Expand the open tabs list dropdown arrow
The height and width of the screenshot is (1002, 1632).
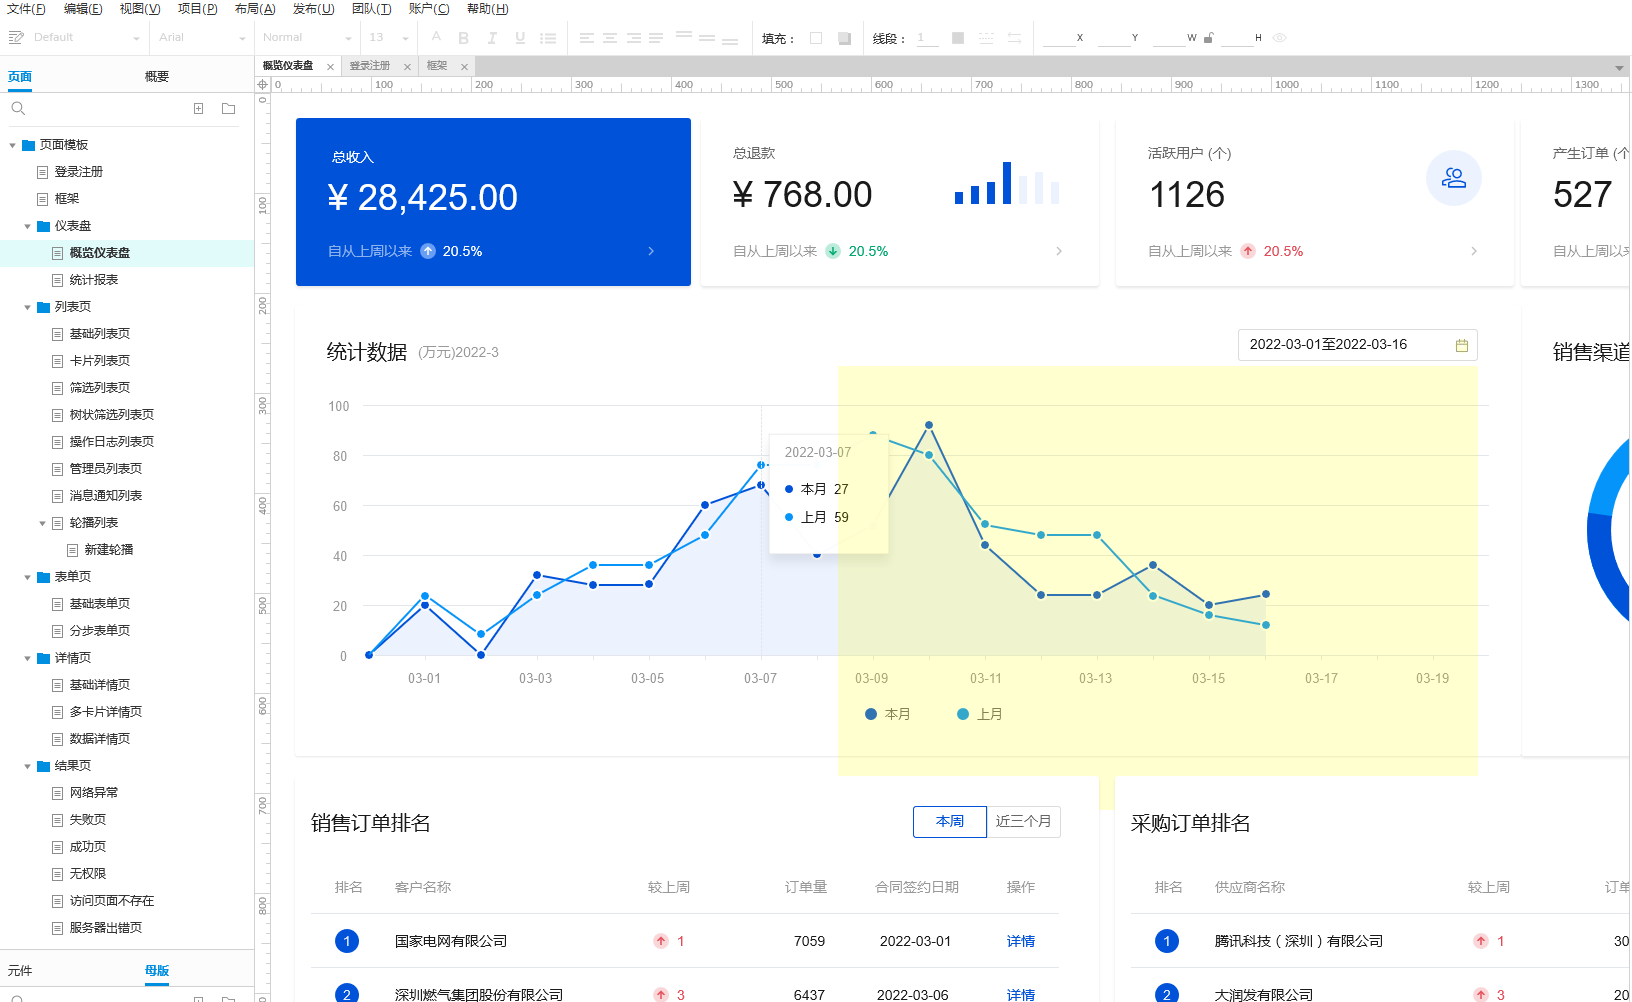click(1619, 67)
